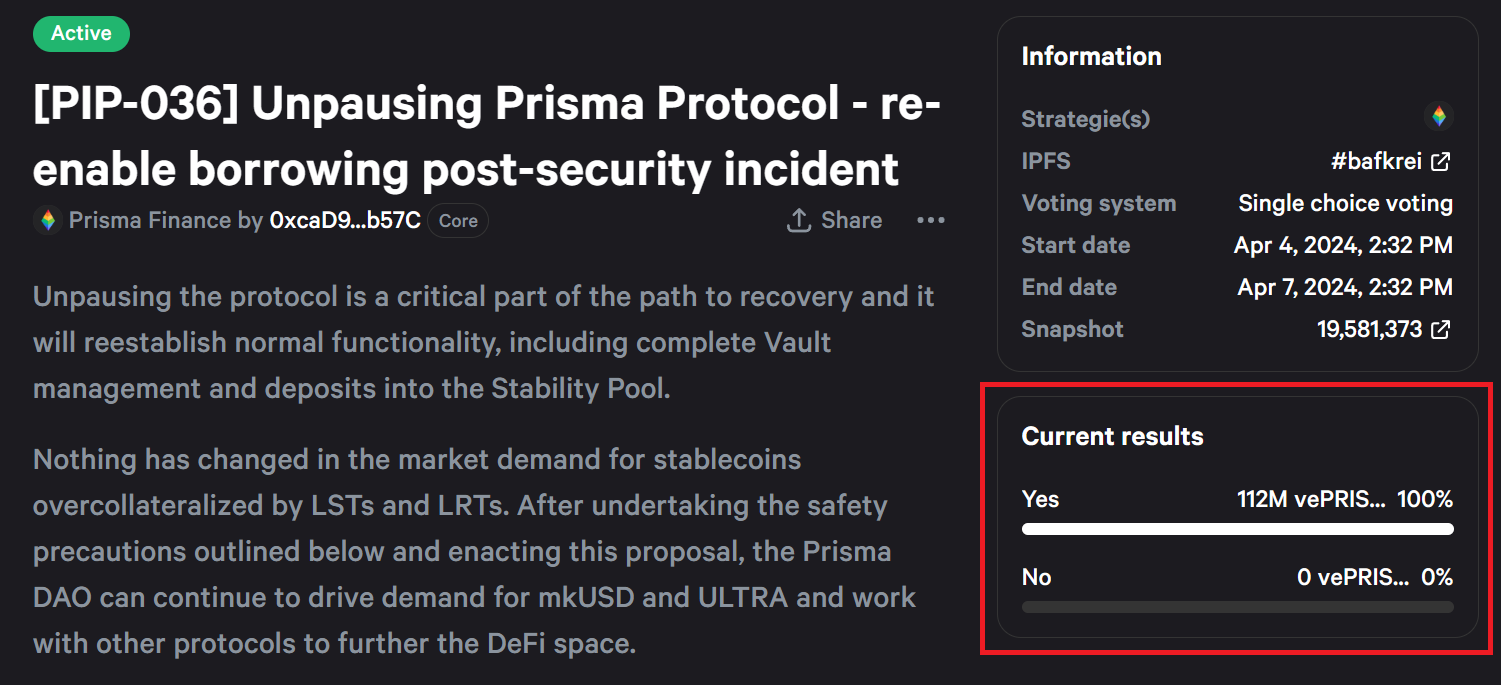1501x685 pixels.
Task: Open the Snapshot block external link icon
Action: tap(1441, 329)
